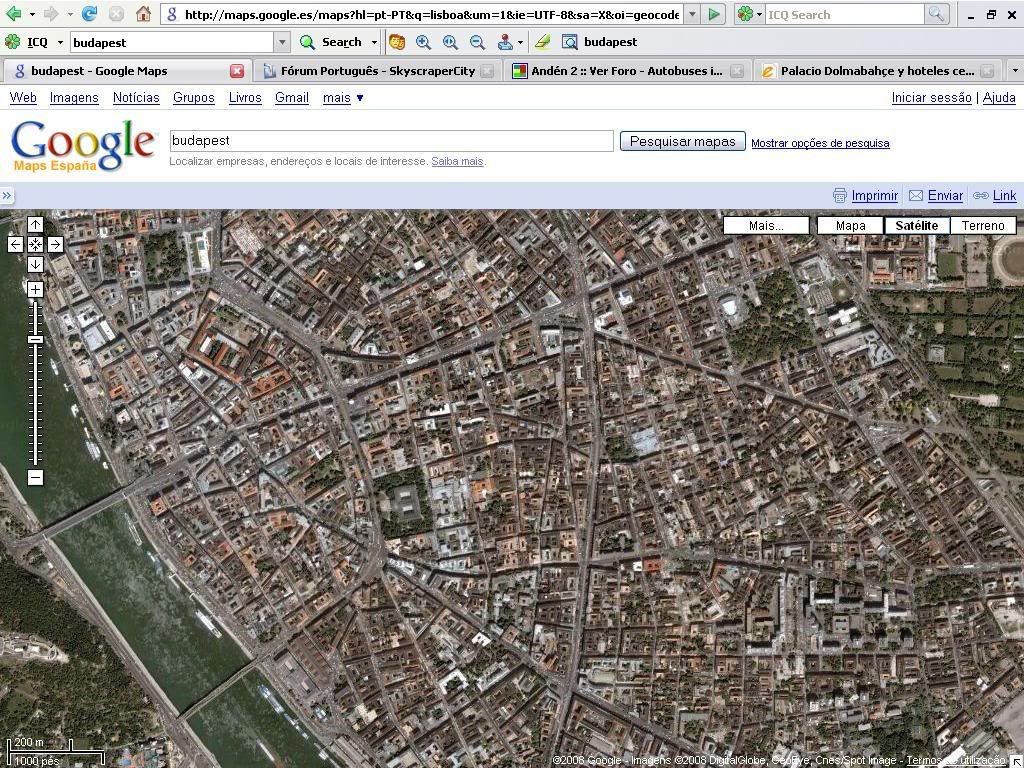Click the map zoom slider handle
Screen dimensions: 1024x768
(x=35, y=340)
